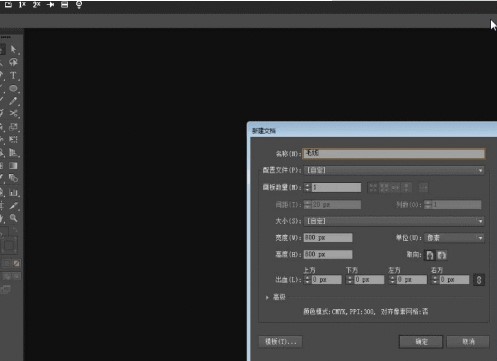This screenshot has height=361, width=497.
Task: Select the Blend tool
Action: point(13,178)
